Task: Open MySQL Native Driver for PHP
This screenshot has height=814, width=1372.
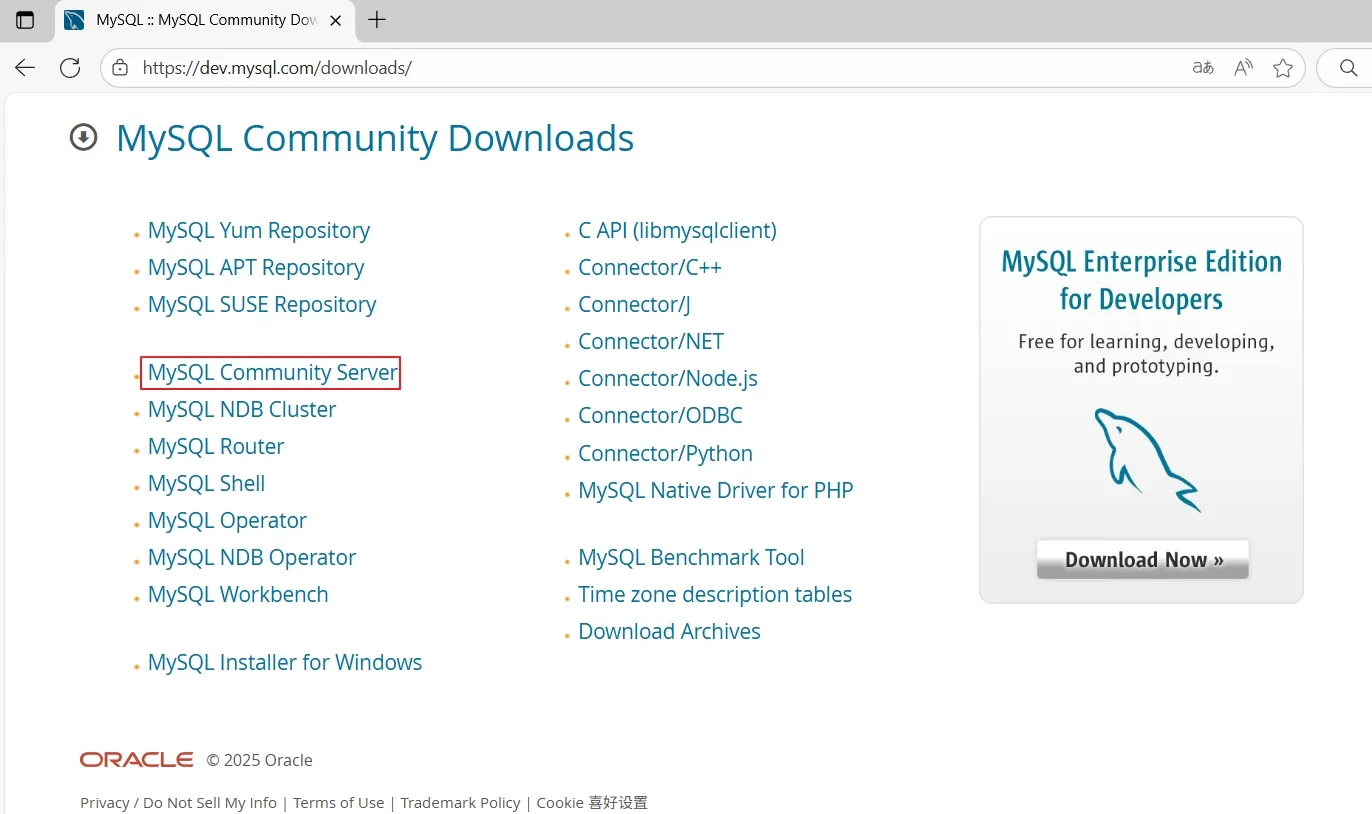Action: coord(716,490)
